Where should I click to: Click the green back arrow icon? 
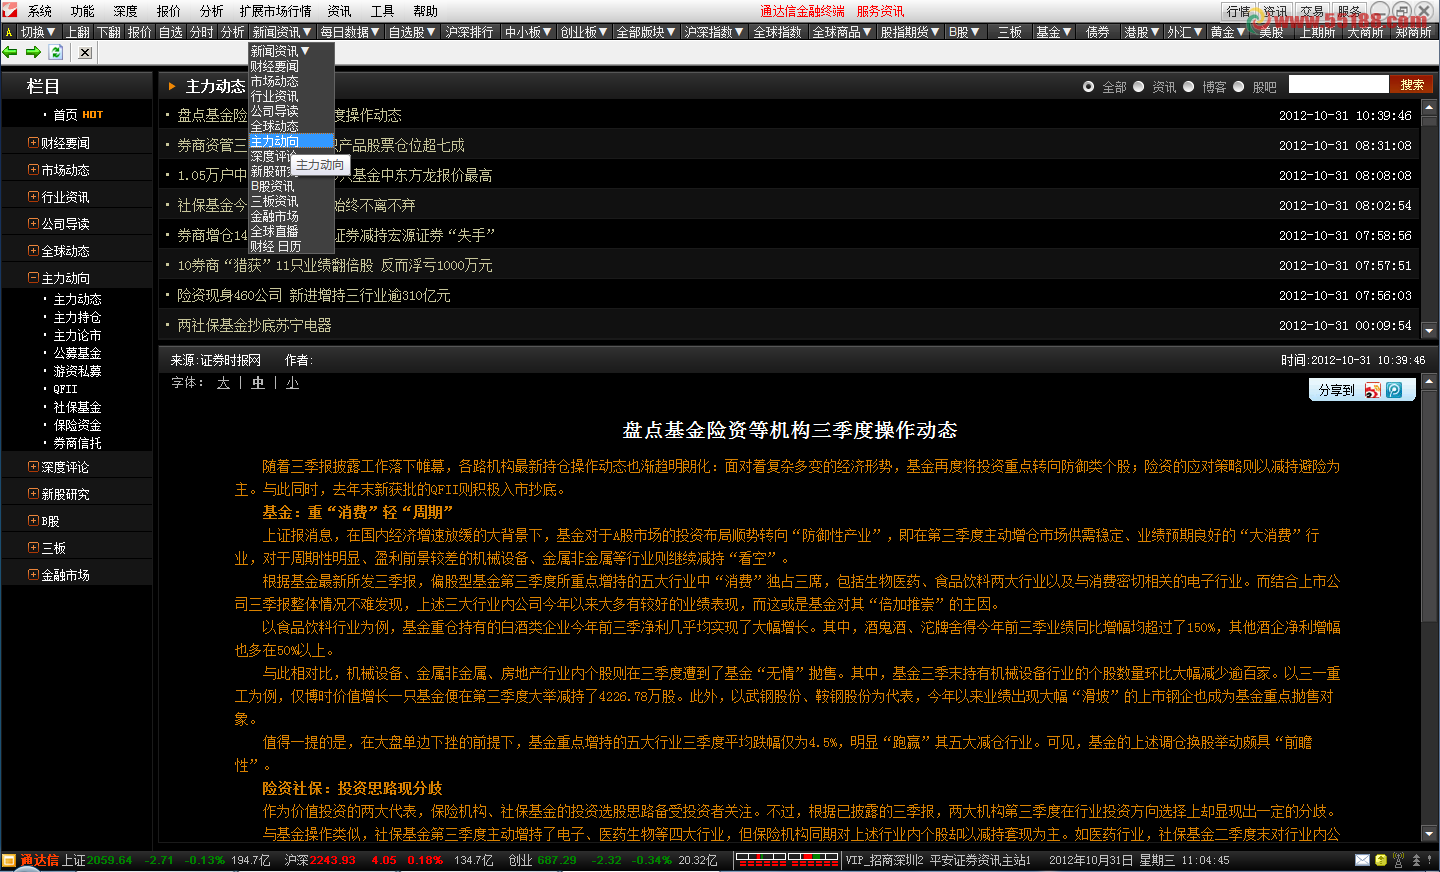tap(10, 52)
